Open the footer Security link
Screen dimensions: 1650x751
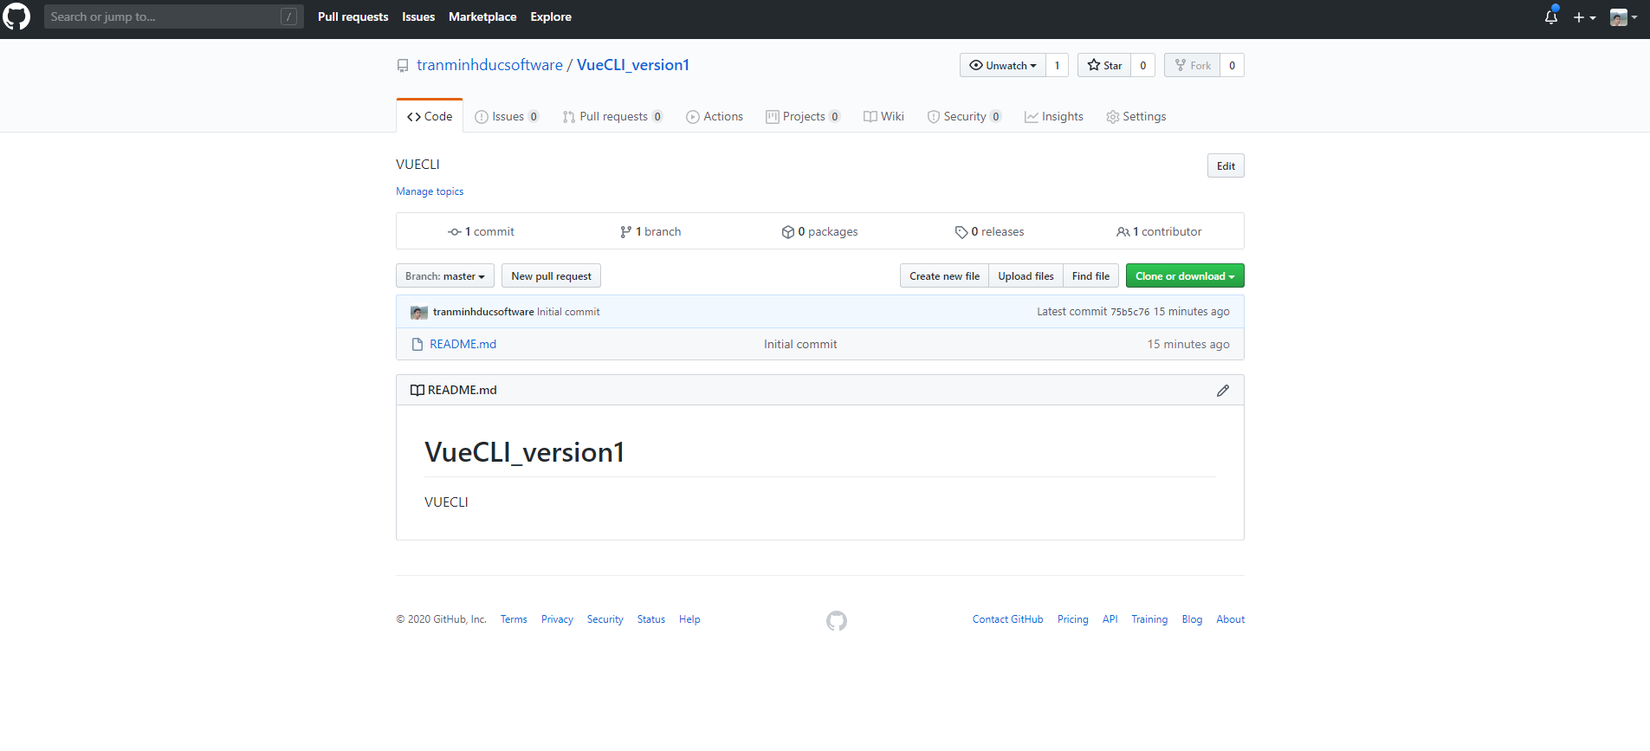coord(605,620)
